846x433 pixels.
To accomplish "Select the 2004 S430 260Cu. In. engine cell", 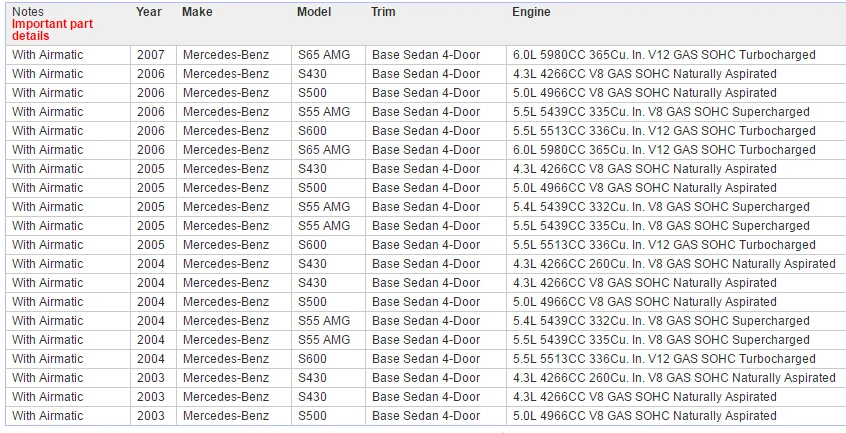I will (x=676, y=264).
